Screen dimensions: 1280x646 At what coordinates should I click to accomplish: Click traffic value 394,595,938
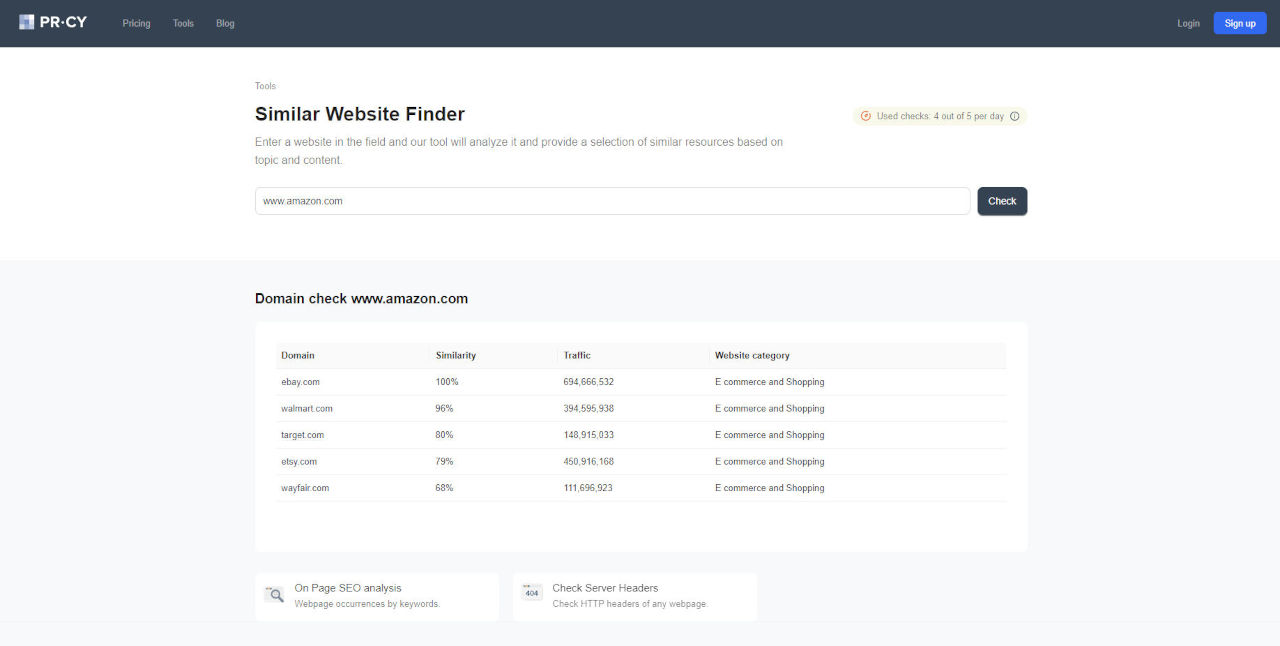click(588, 408)
